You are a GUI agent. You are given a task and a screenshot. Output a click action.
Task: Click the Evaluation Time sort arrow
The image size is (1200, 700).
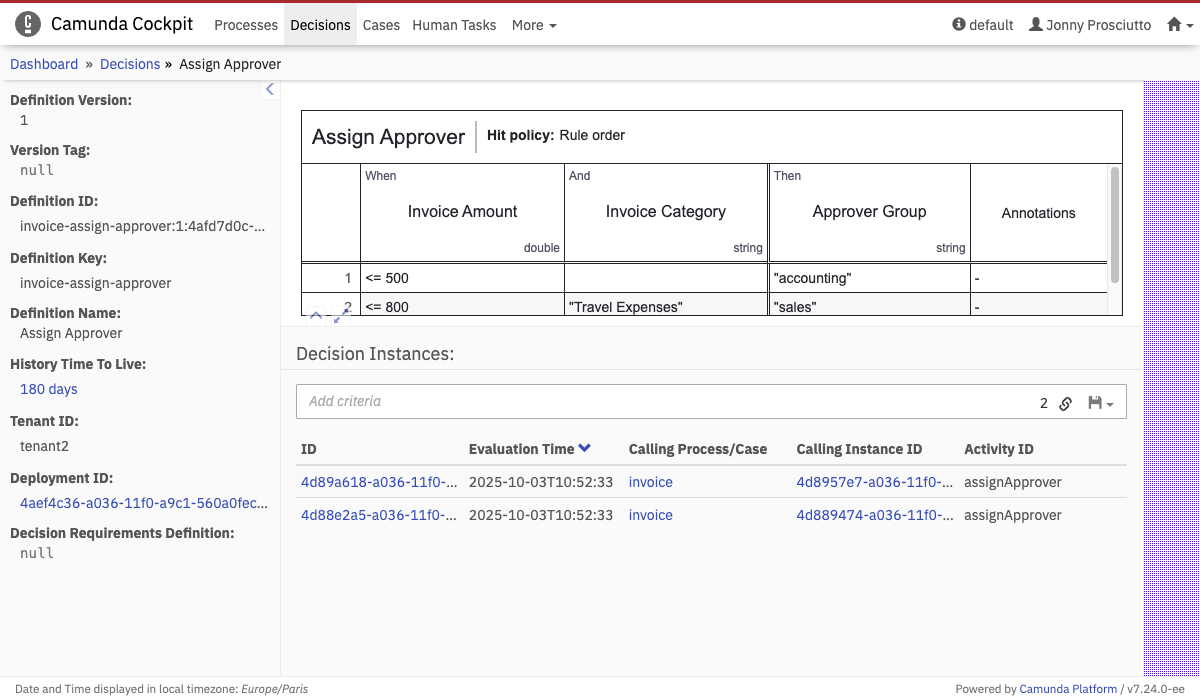(x=585, y=449)
